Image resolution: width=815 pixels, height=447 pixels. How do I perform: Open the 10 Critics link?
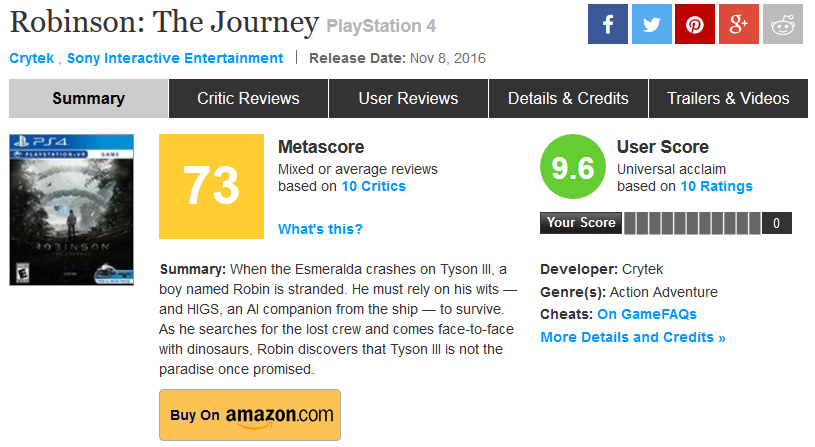374,186
